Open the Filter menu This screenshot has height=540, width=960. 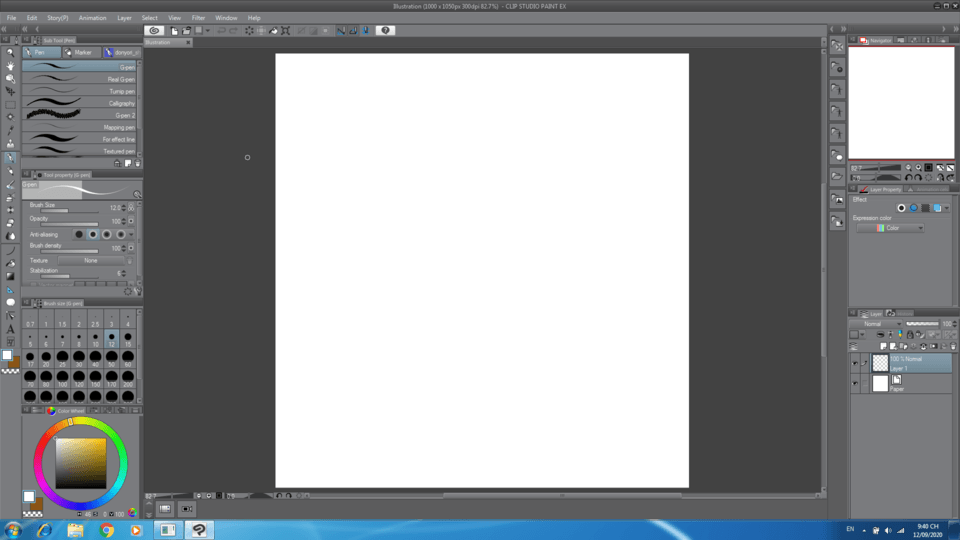pos(198,18)
